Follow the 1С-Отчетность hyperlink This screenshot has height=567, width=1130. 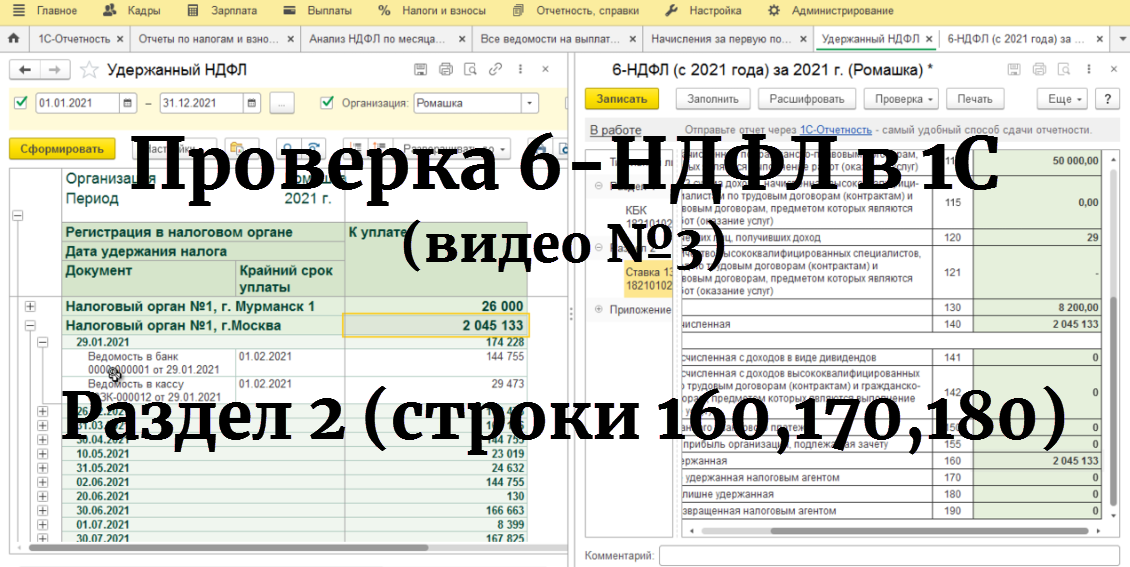click(x=836, y=130)
